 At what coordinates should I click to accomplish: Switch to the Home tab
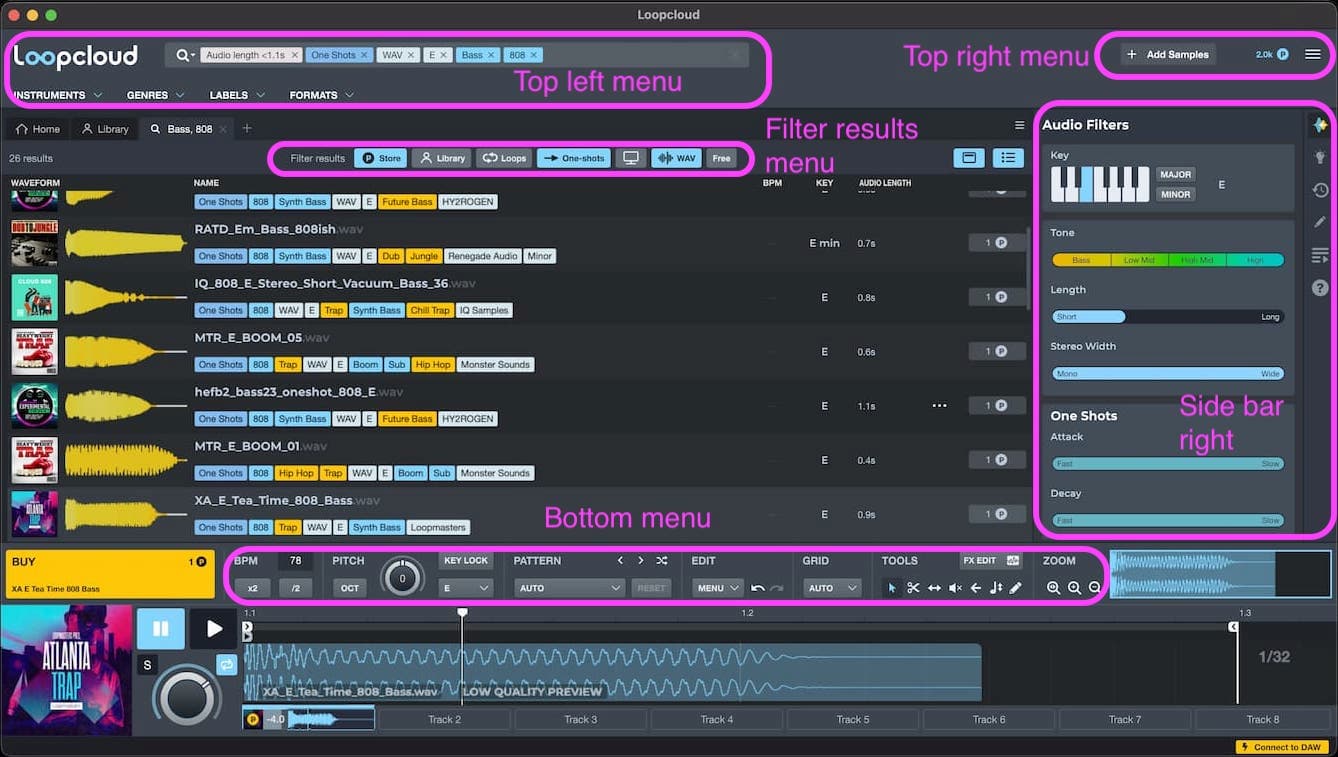[x=37, y=129]
